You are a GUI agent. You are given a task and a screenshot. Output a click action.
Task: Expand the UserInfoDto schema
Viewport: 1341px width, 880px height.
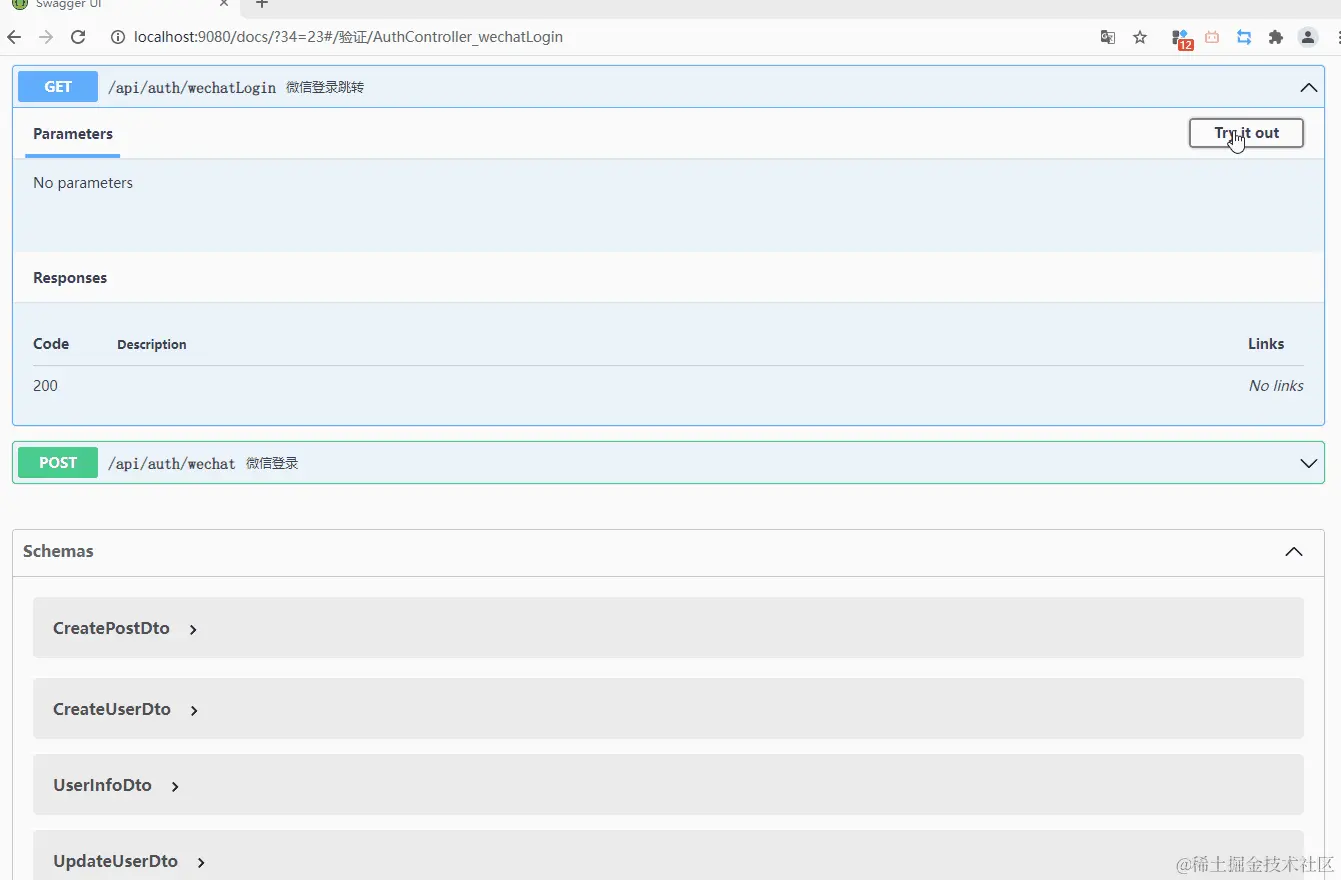point(175,786)
